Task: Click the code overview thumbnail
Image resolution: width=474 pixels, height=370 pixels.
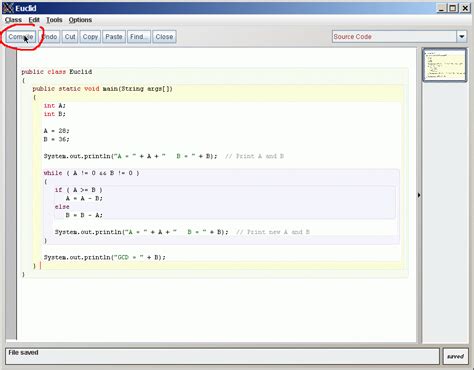Action: tap(445, 65)
